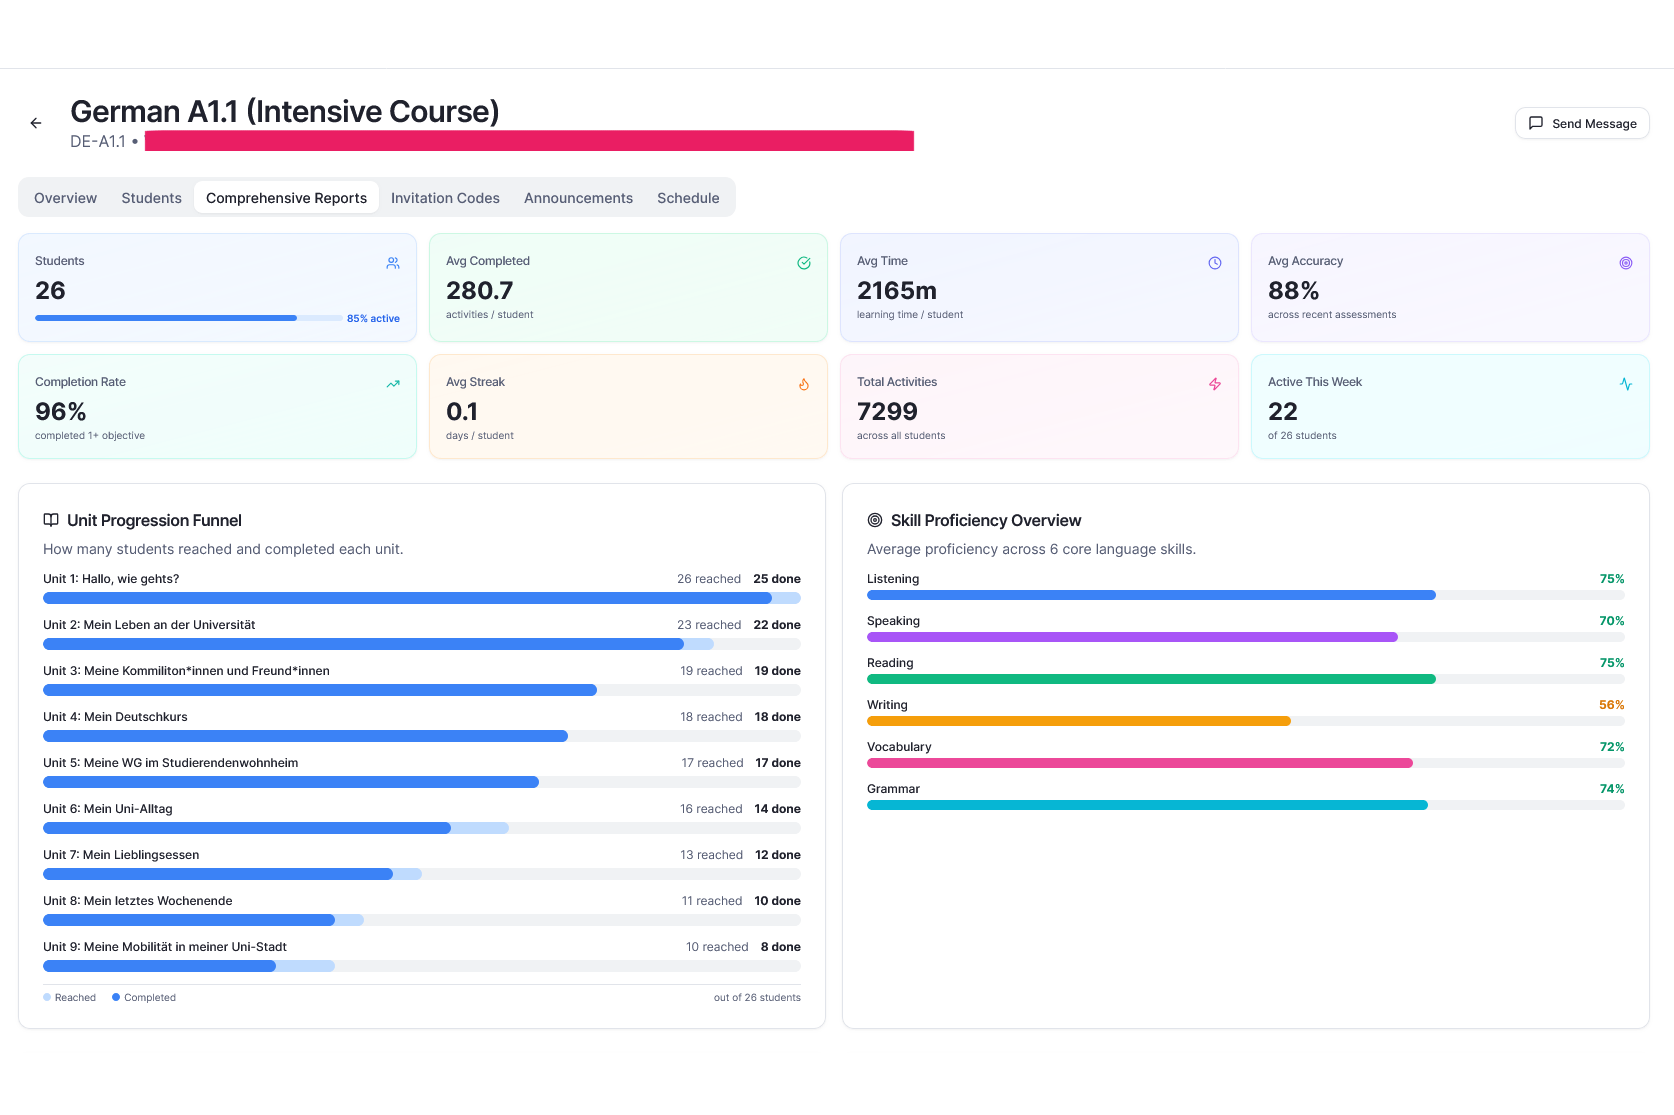Click the Reading skill green proficiency bar
This screenshot has height=1115, width=1674.
(1246, 679)
